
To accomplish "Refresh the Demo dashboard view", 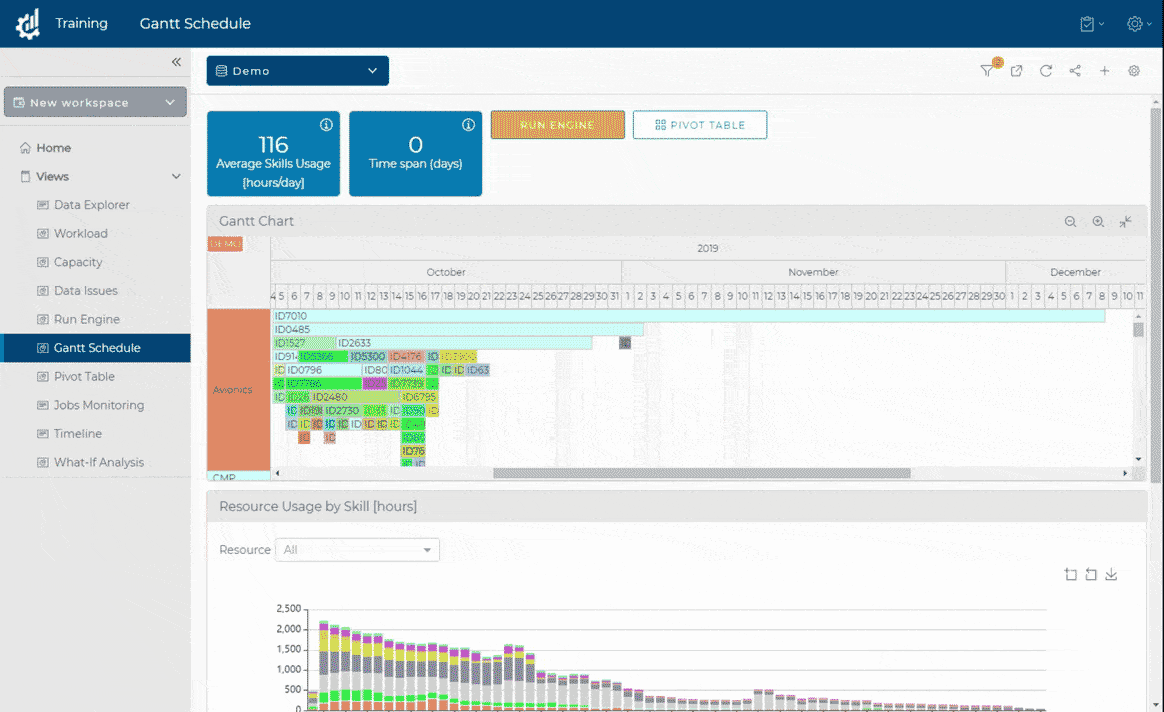I will coord(1045,71).
